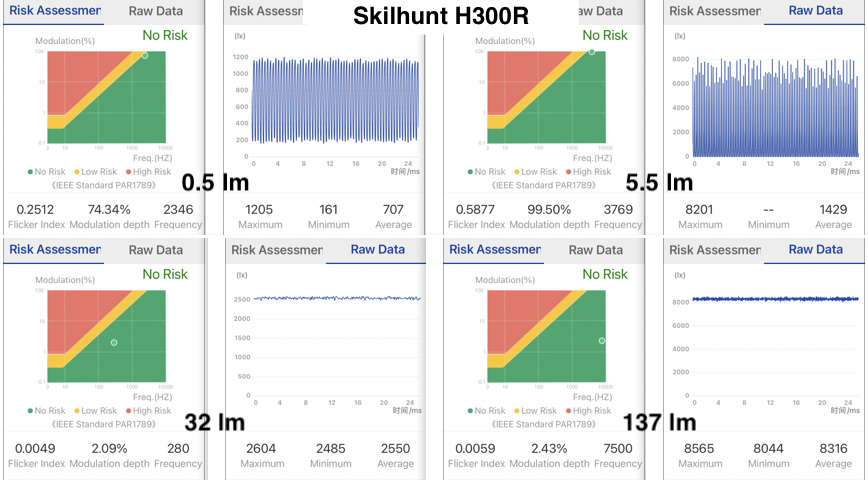Tap data point at top of 5.5 lm chart
Image resolution: width=868 pixels, height=480 pixels.
tap(591, 52)
